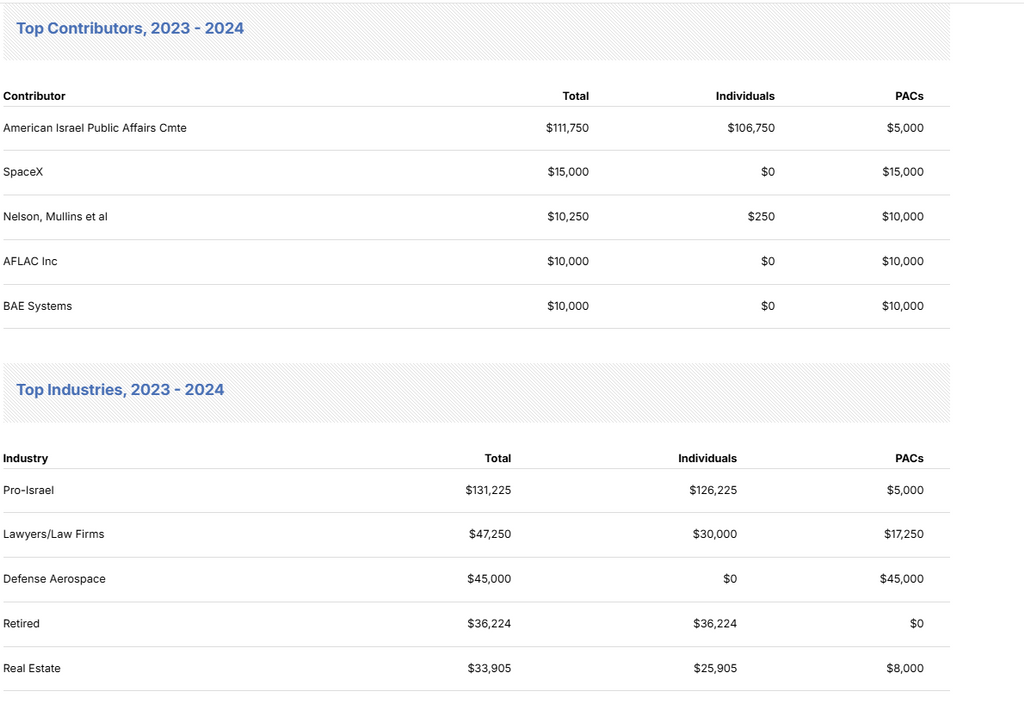Click the $111,750 total amount
The width and height of the screenshot is (1024, 706).
pyautogui.click(x=567, y=128)
